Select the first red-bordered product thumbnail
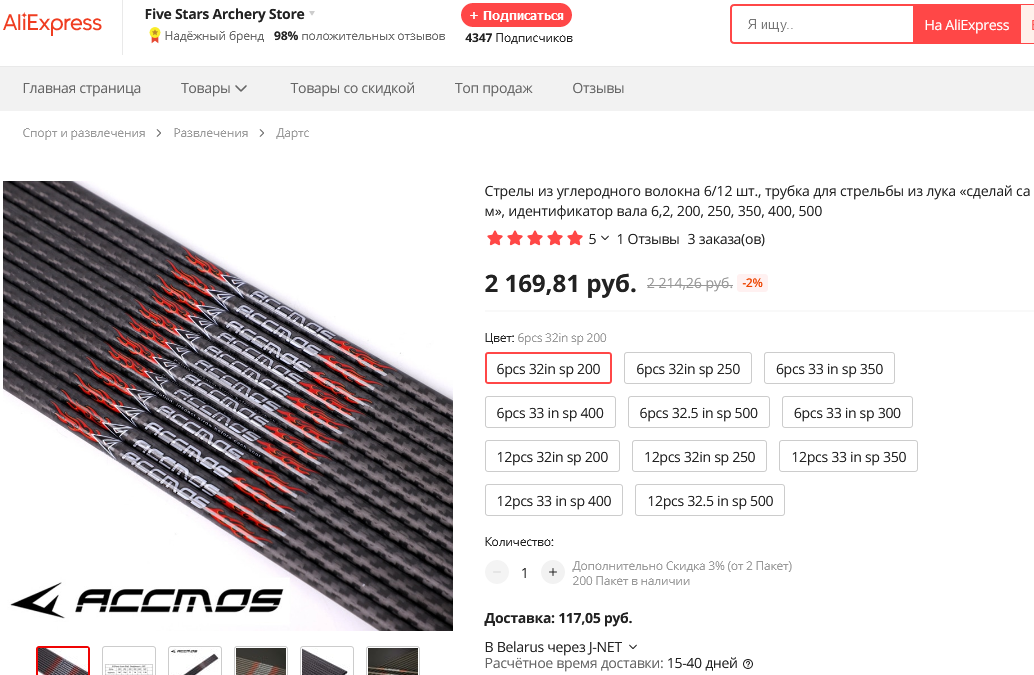 (63, 660)
